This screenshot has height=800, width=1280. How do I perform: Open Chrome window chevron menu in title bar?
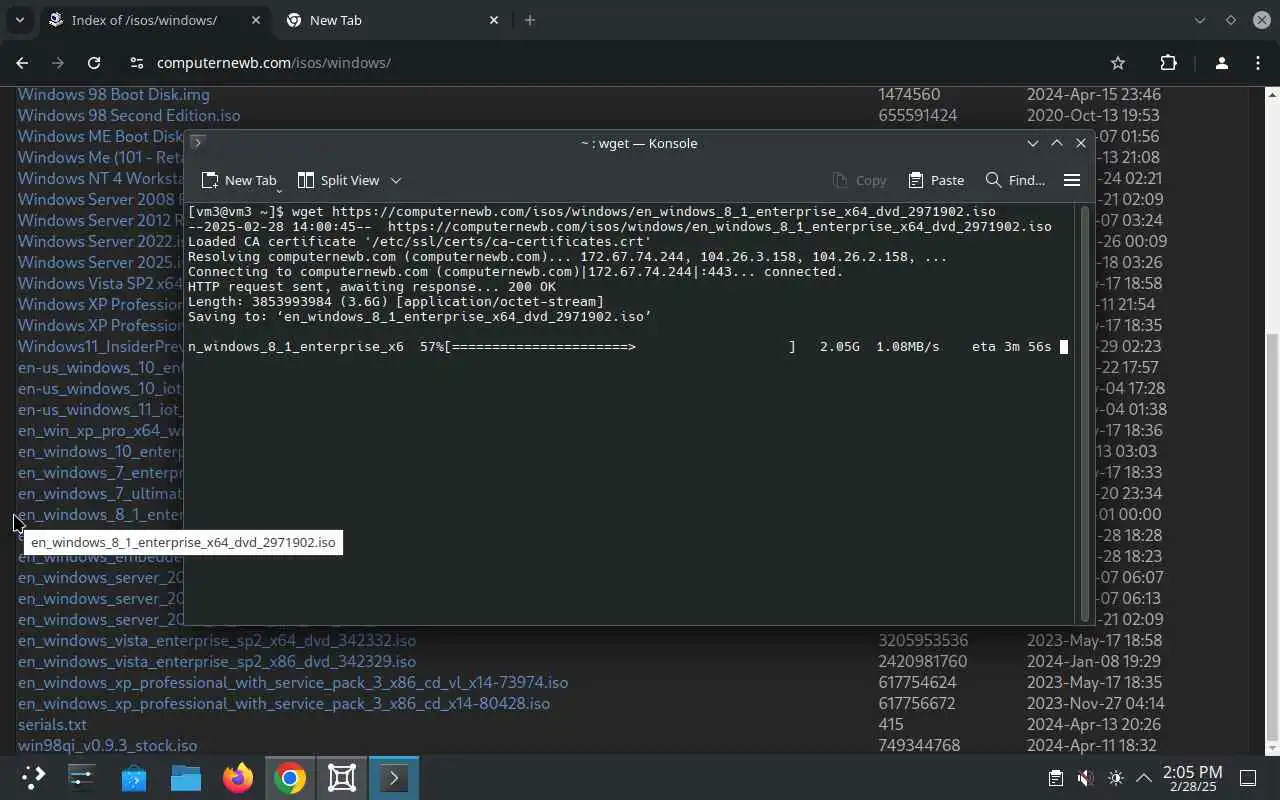1200,20
